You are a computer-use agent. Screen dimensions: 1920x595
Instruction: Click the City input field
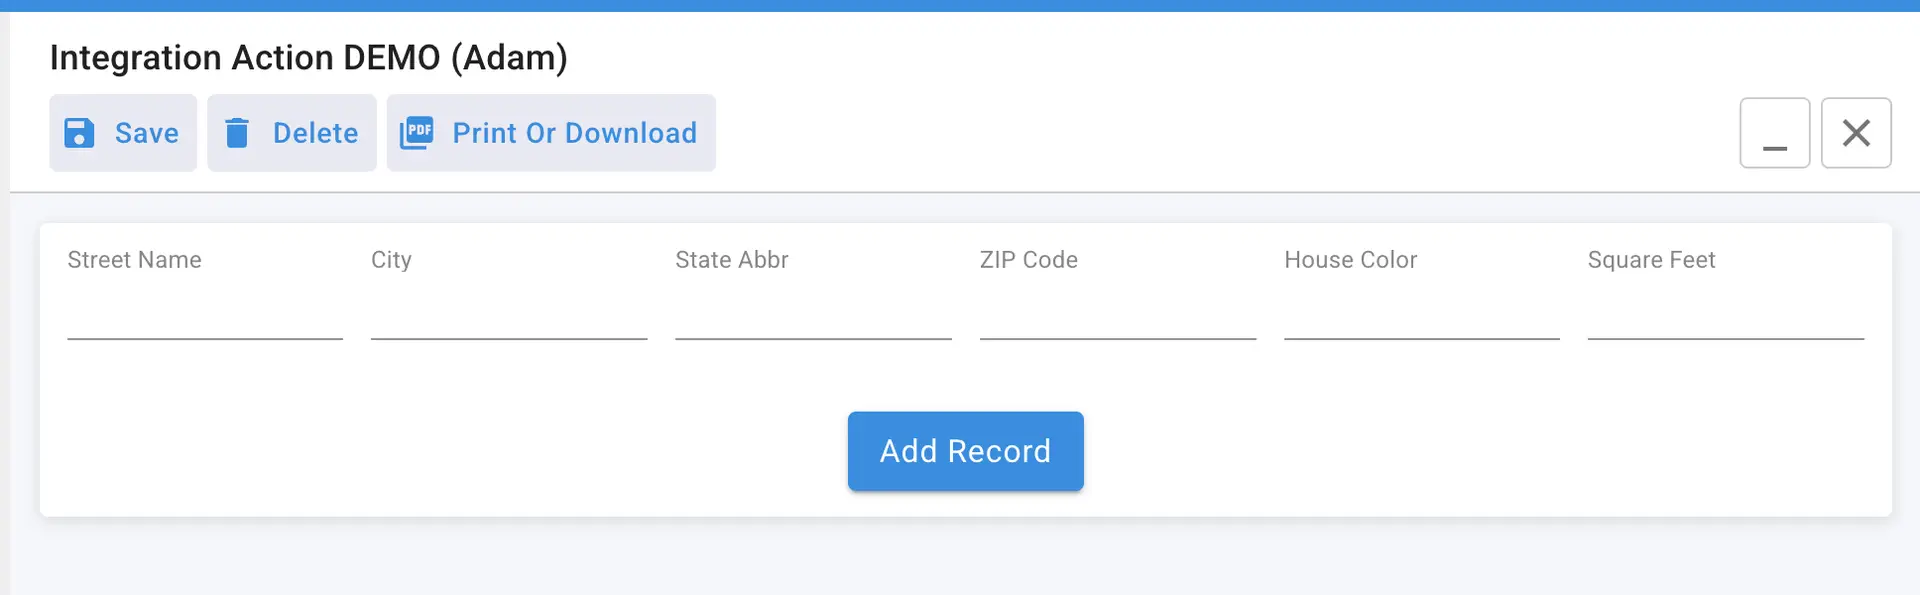pyautogui.click(x=508, y=330)
